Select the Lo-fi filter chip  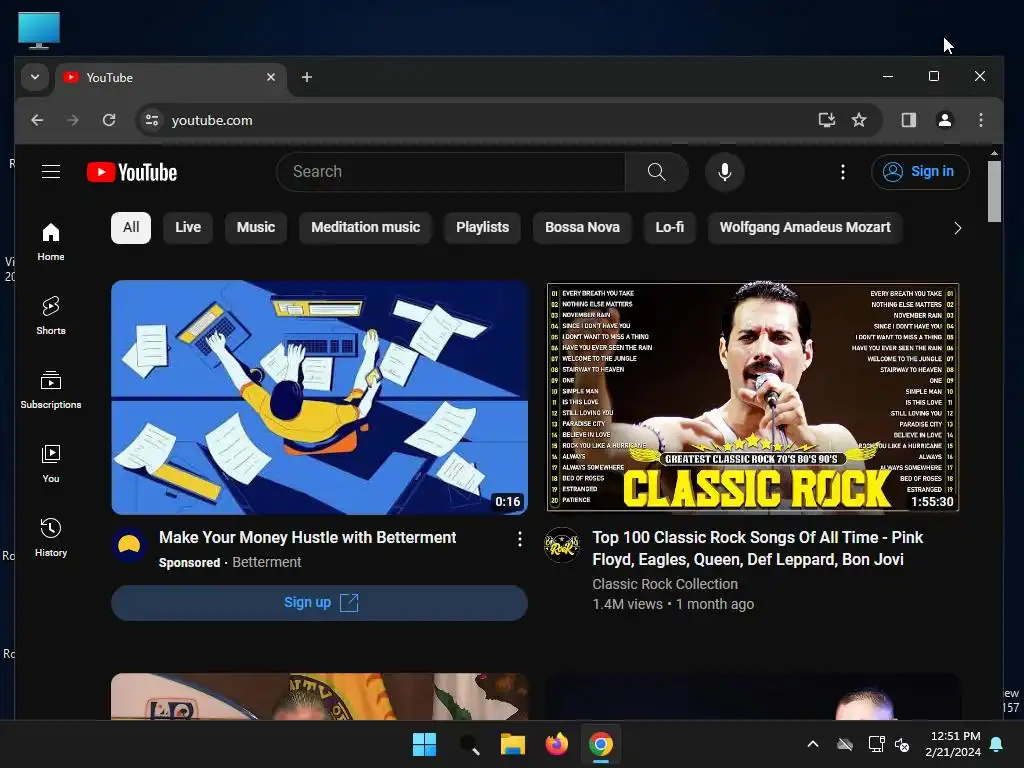coord(669,227)
